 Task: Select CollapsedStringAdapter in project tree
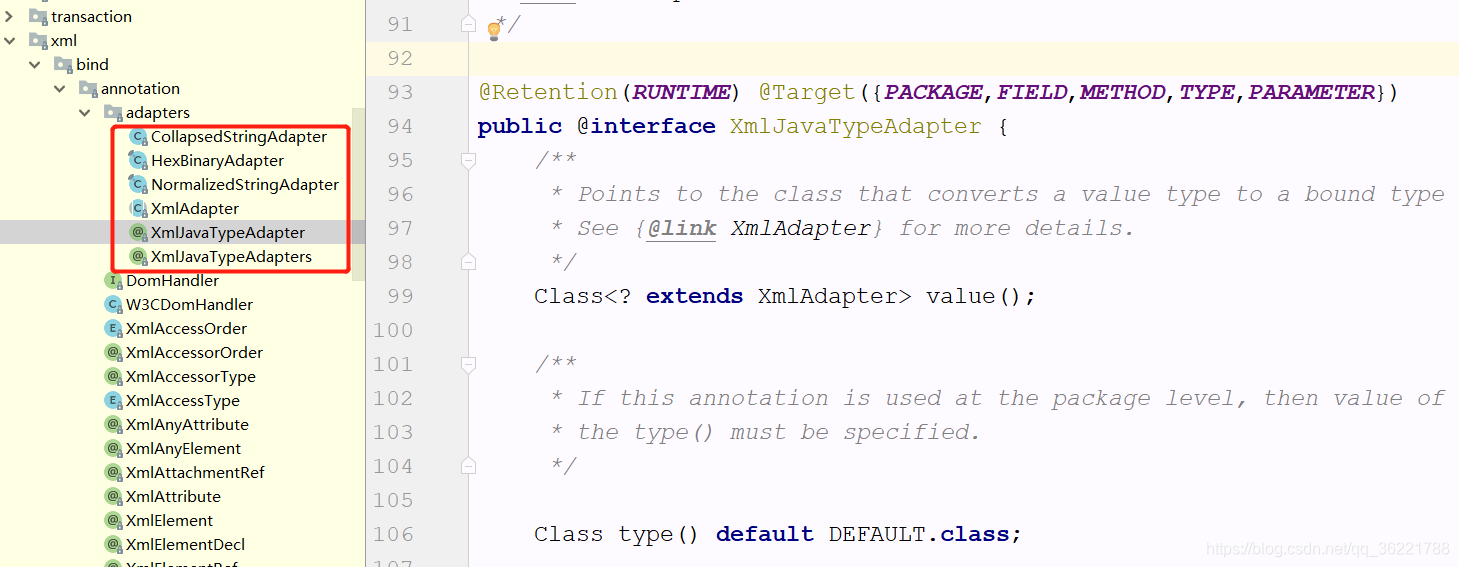click(x=239, y=136)
